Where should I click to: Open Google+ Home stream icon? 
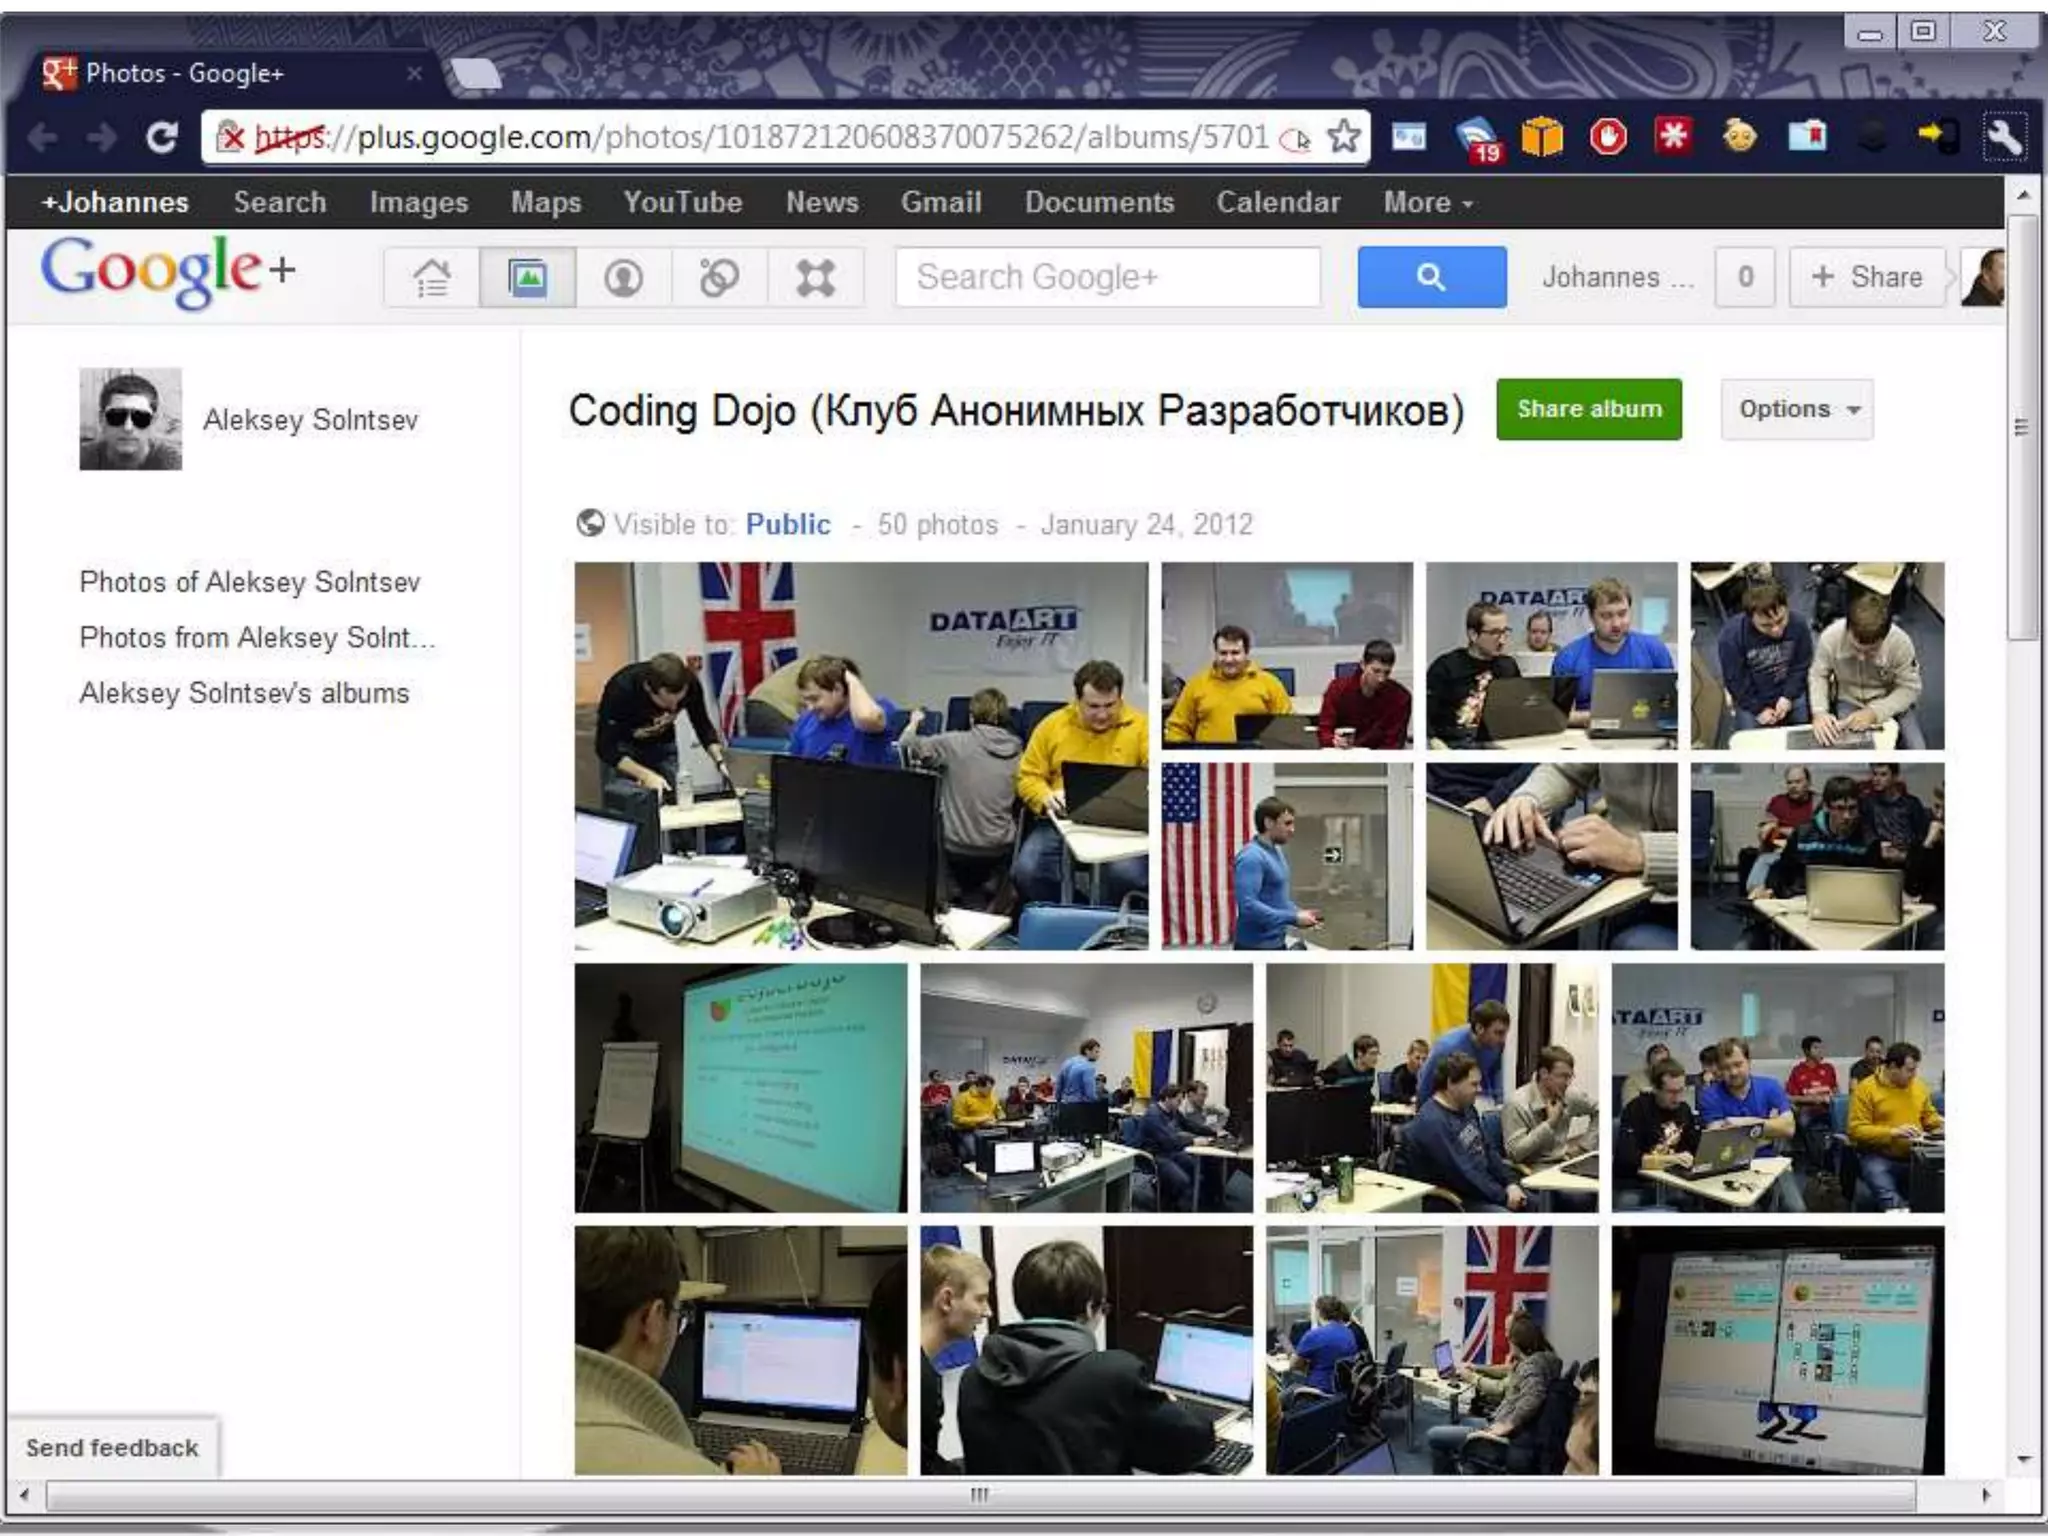click(x=431, y=277)
